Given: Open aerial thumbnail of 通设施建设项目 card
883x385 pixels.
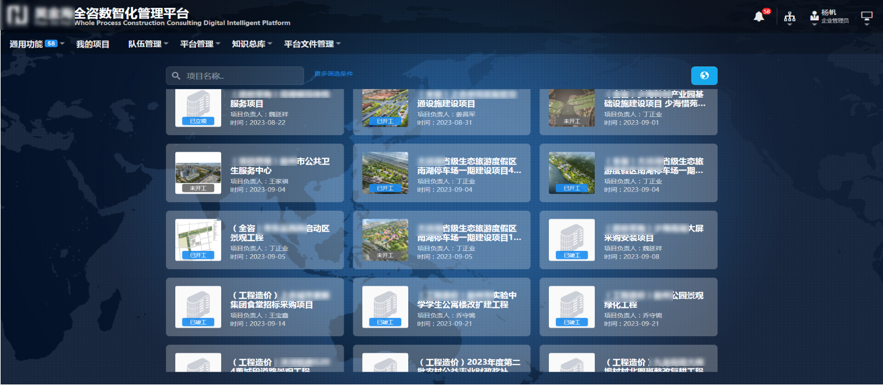Looking at the screenshot, I should [385, 108].
